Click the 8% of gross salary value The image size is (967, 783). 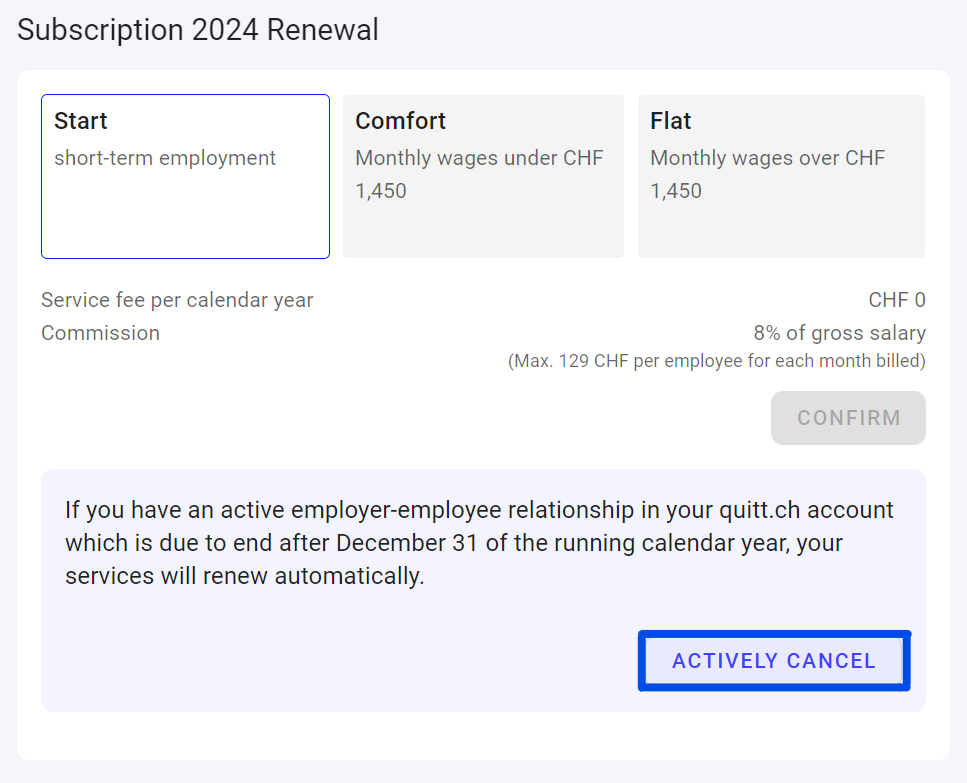(839, 333)
